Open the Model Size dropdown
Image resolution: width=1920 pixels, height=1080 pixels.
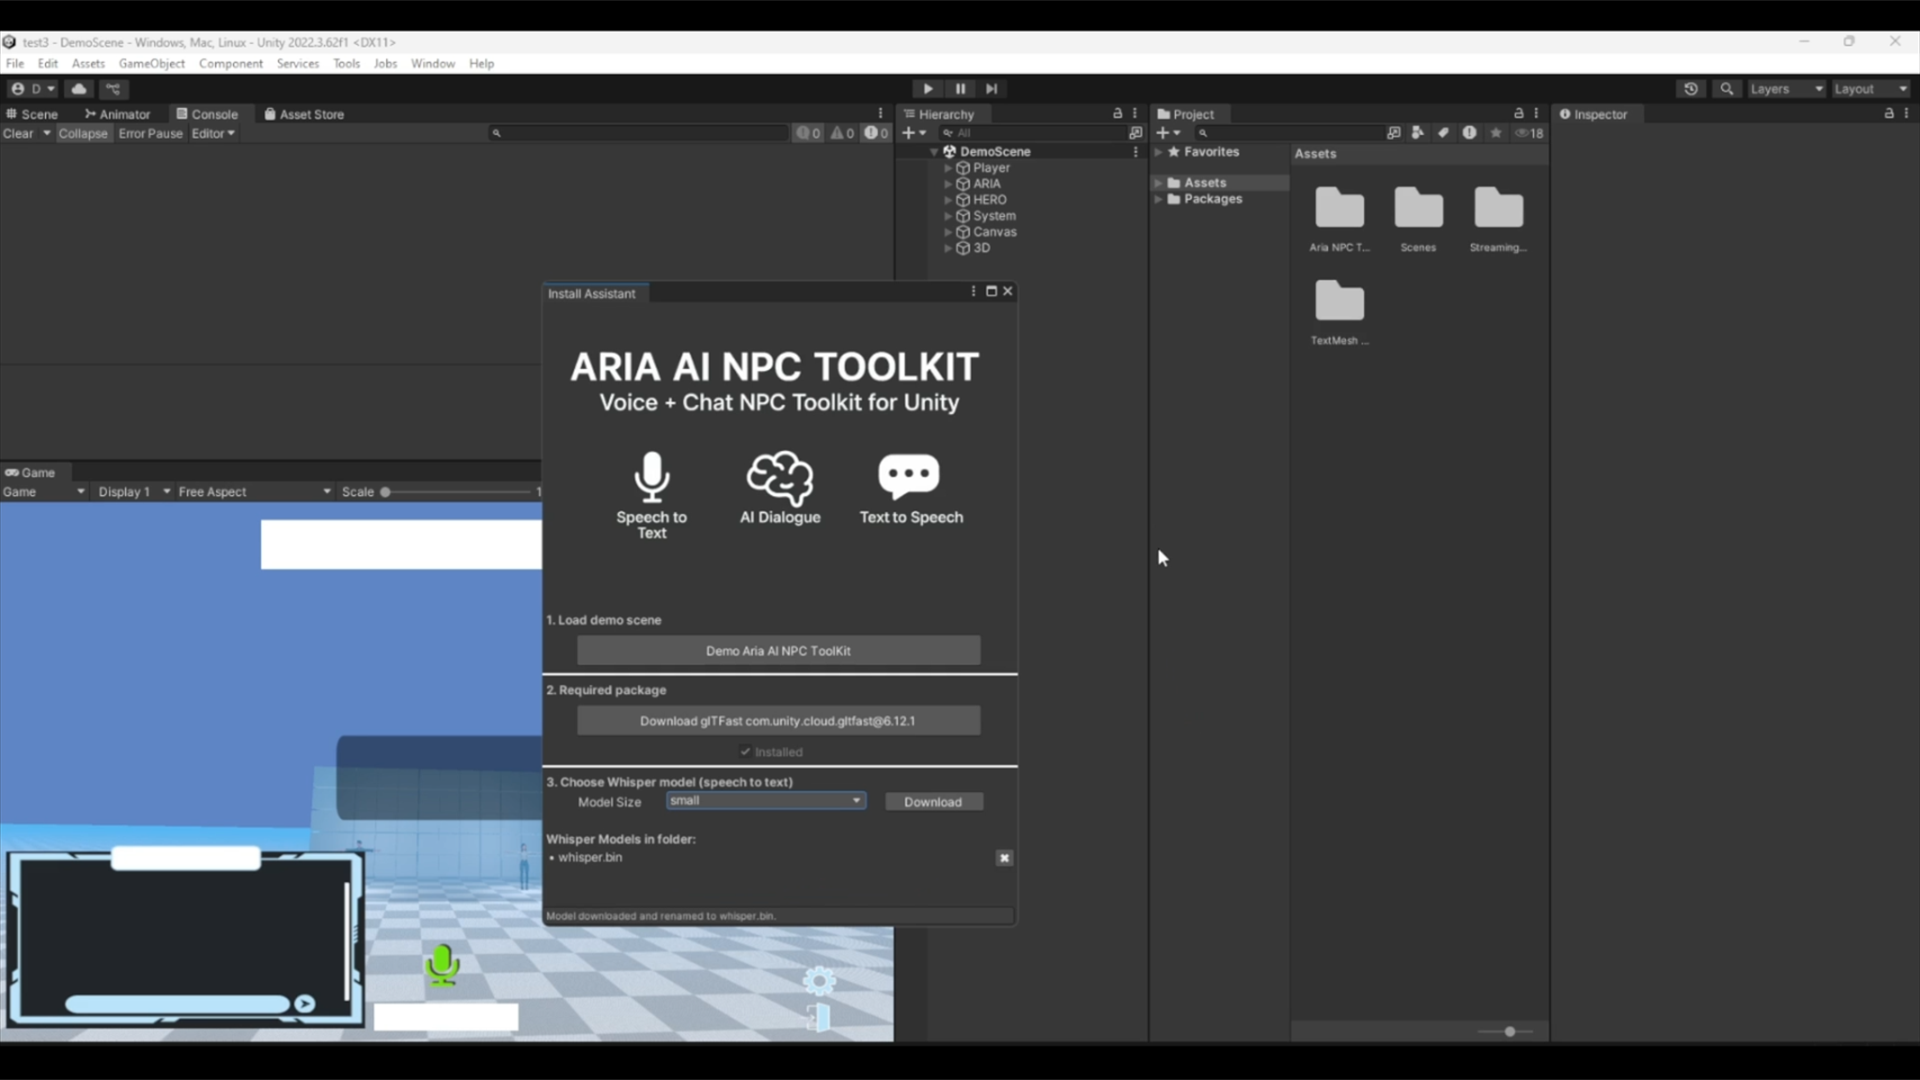(765, 801)
